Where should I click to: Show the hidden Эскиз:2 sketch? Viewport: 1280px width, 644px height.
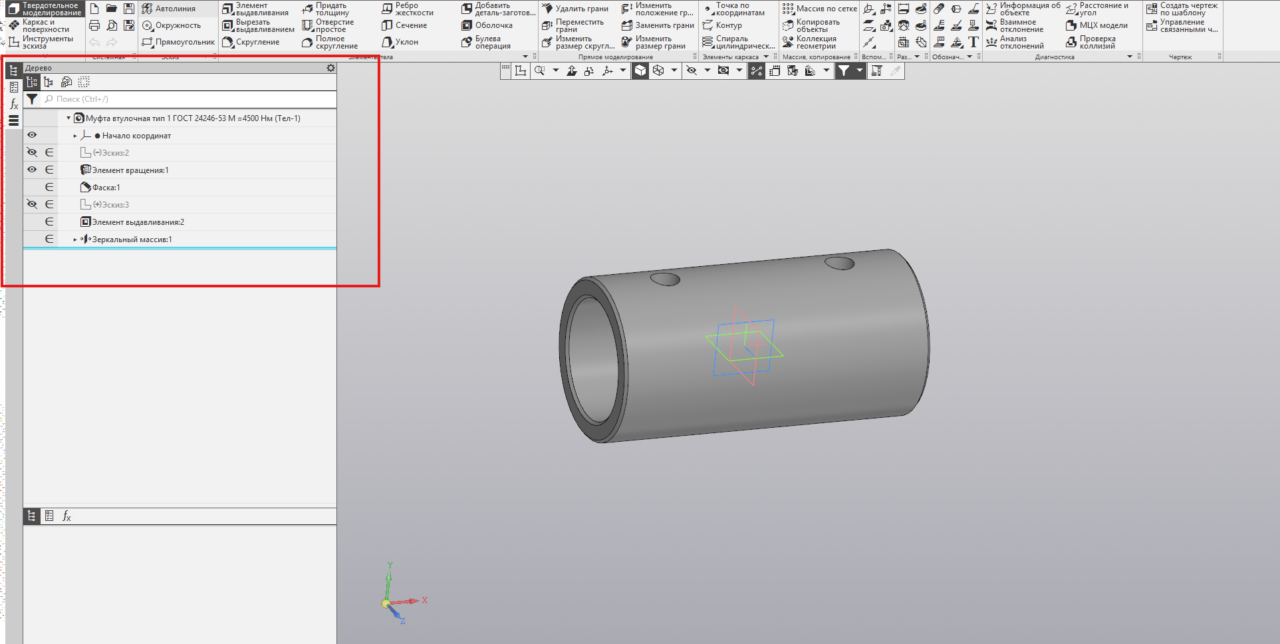(32, 152)
